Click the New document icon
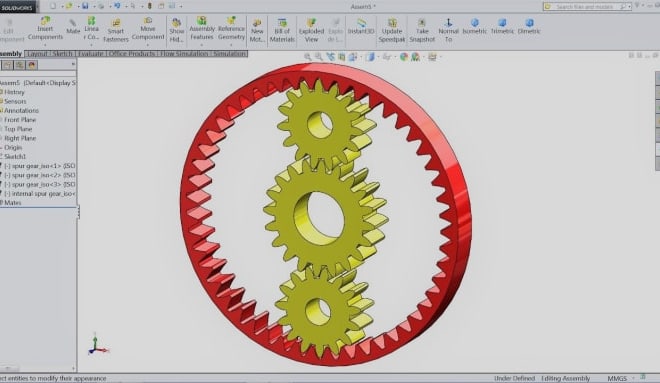This screenshot has width=660, height=383. coord(53,6)
